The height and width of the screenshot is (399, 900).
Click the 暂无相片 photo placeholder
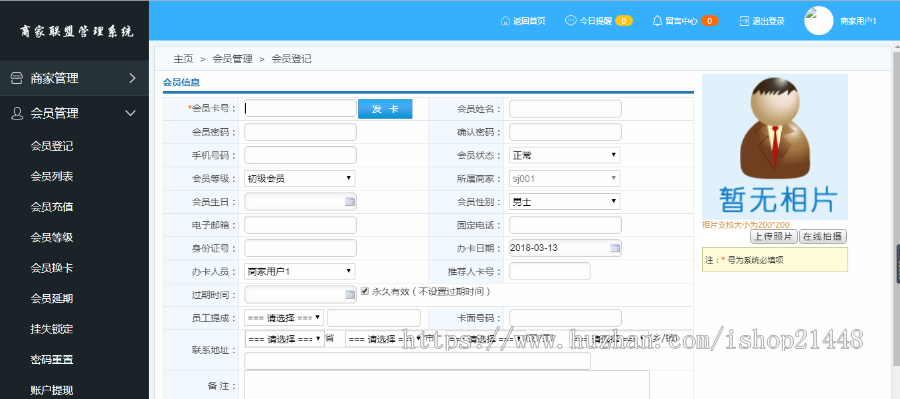coord(775,147)
